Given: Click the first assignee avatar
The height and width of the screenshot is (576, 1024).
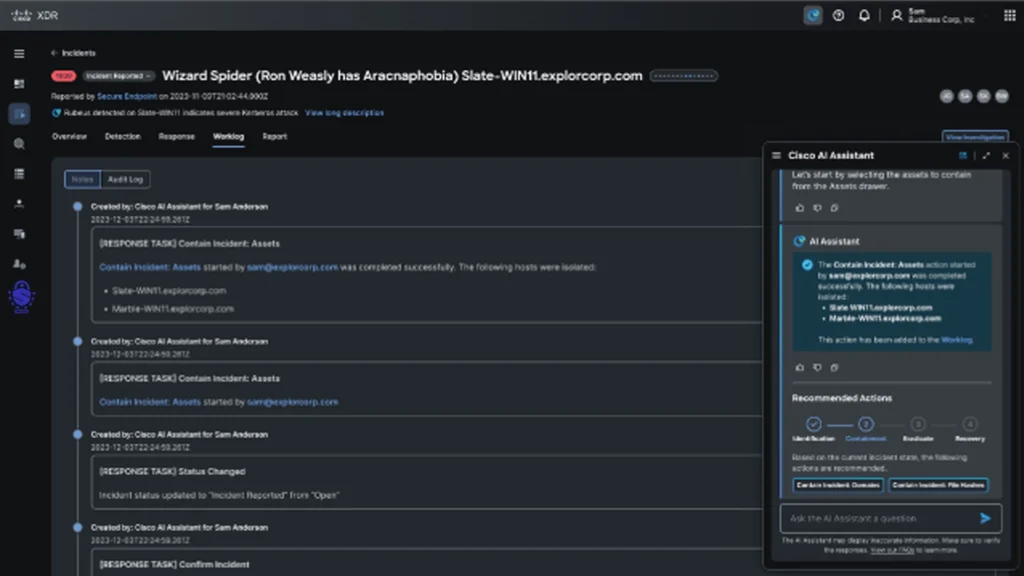Looking at the screenshot, I should point(946,96).
